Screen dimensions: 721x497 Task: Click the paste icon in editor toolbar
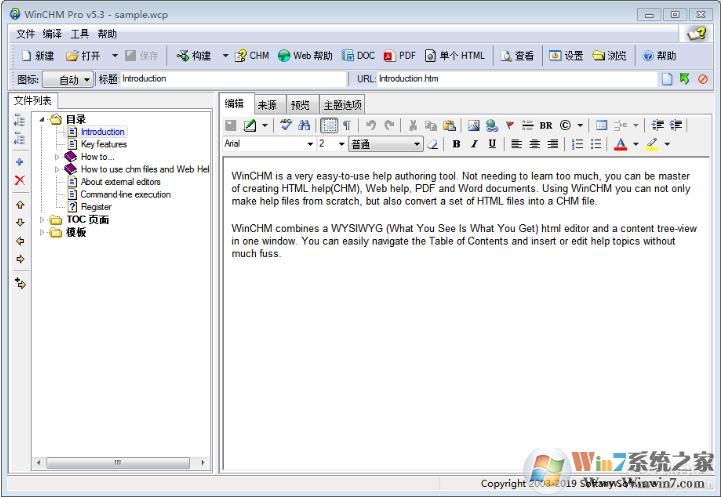point(449,125)
